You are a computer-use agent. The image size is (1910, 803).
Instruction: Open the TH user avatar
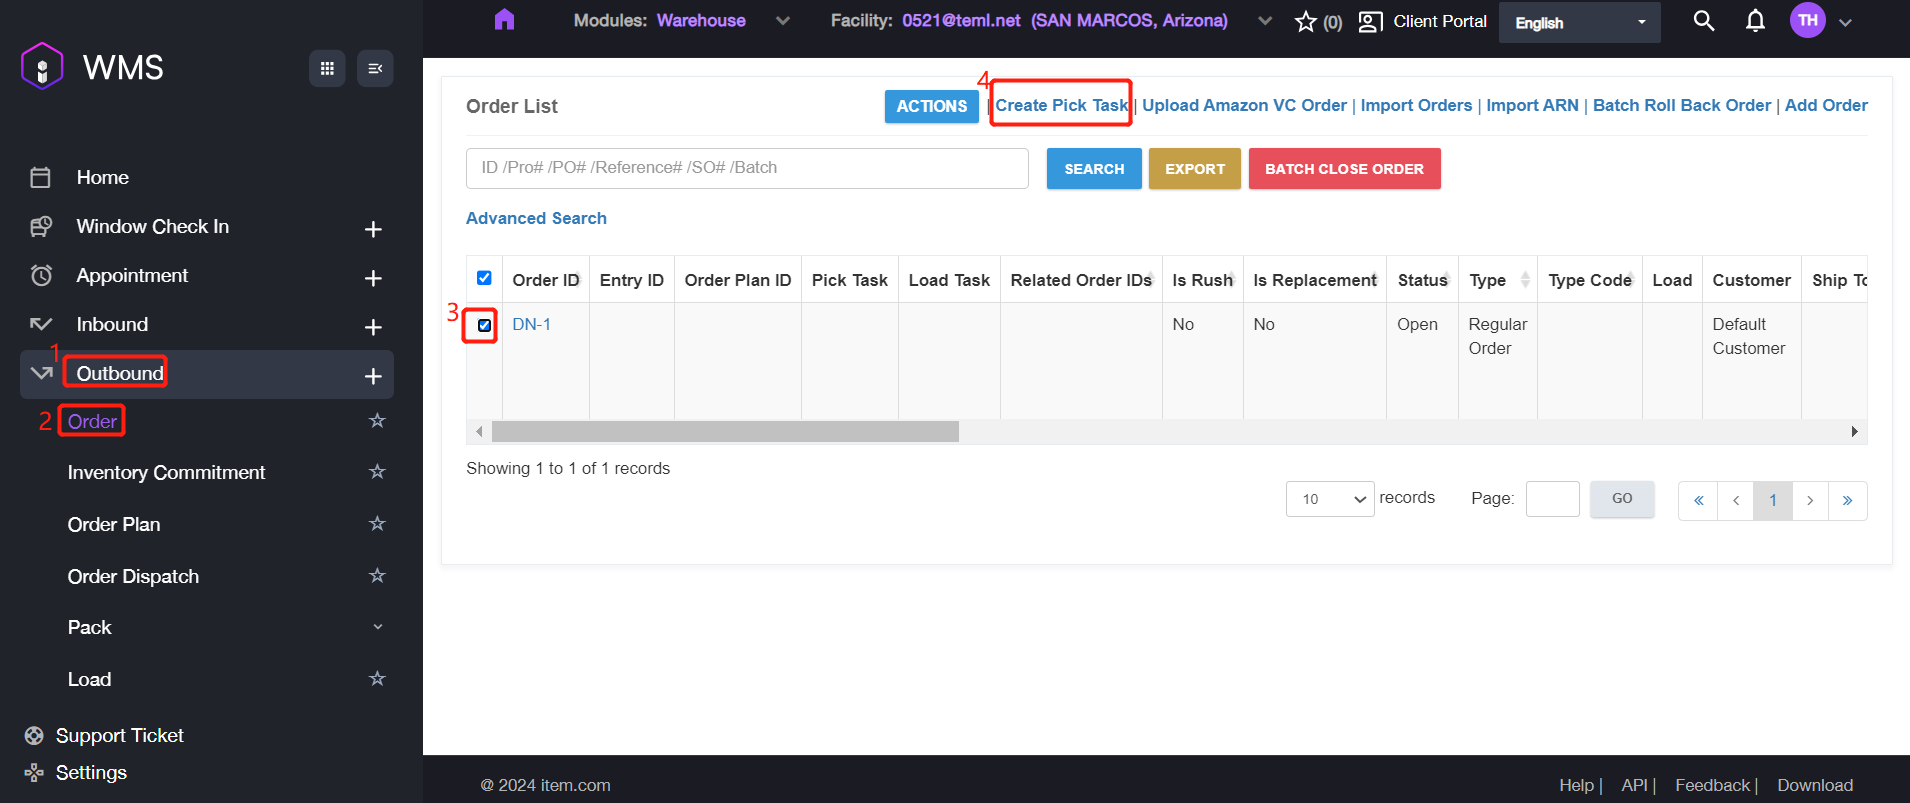tap(1807, 21)
